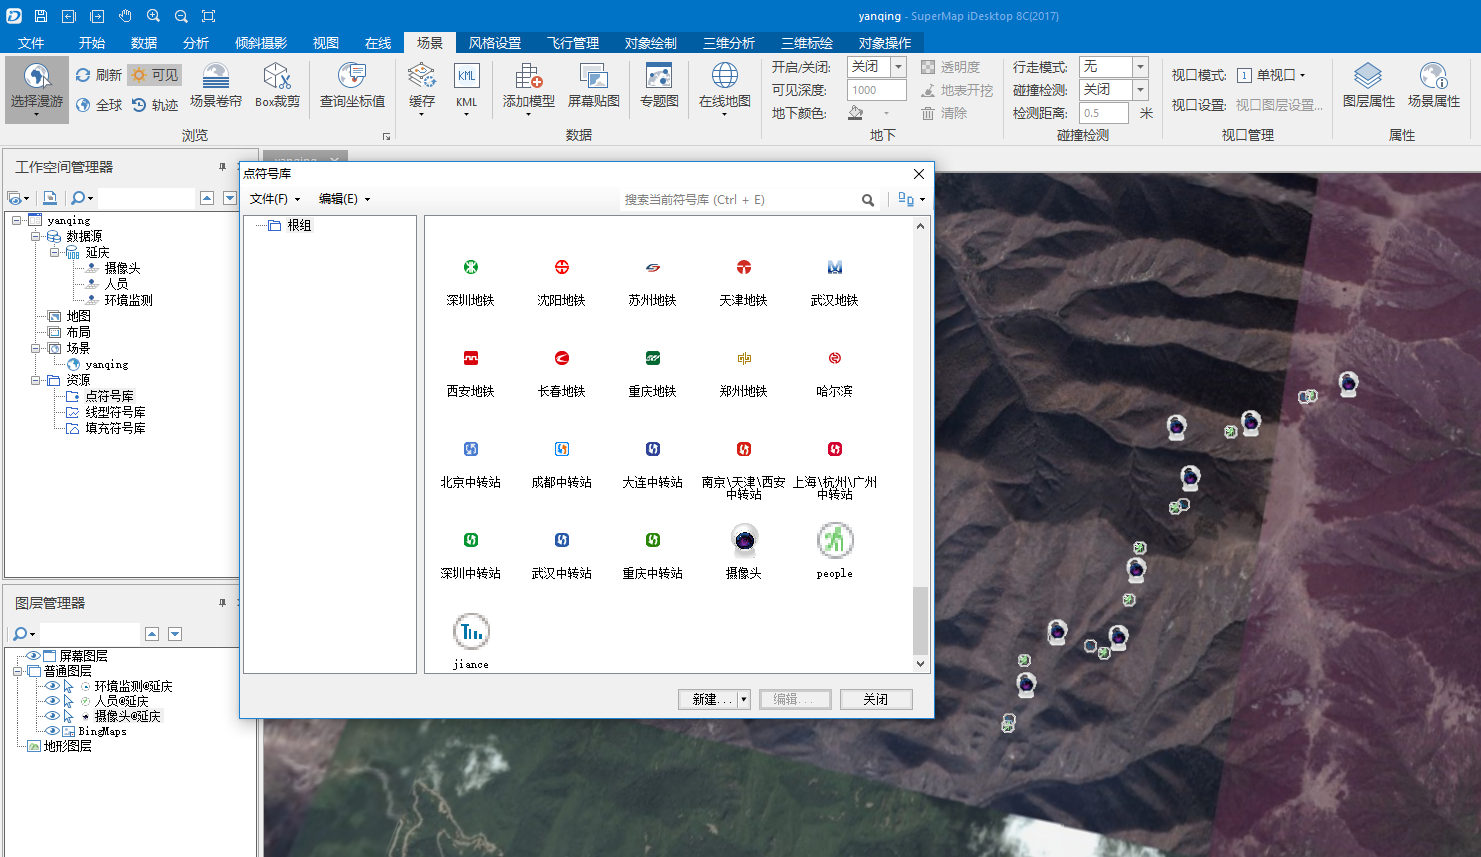Click the search magnifier in symbol library

[x=868, y=200]
